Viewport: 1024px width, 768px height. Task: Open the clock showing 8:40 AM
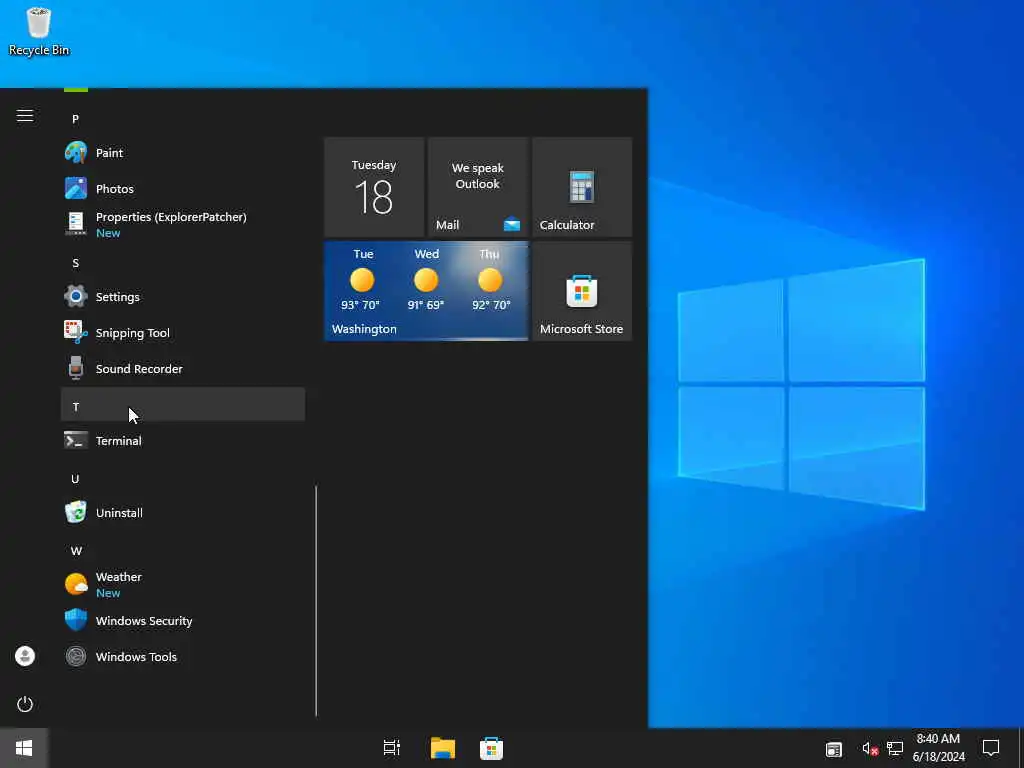(x=938, y=748)
